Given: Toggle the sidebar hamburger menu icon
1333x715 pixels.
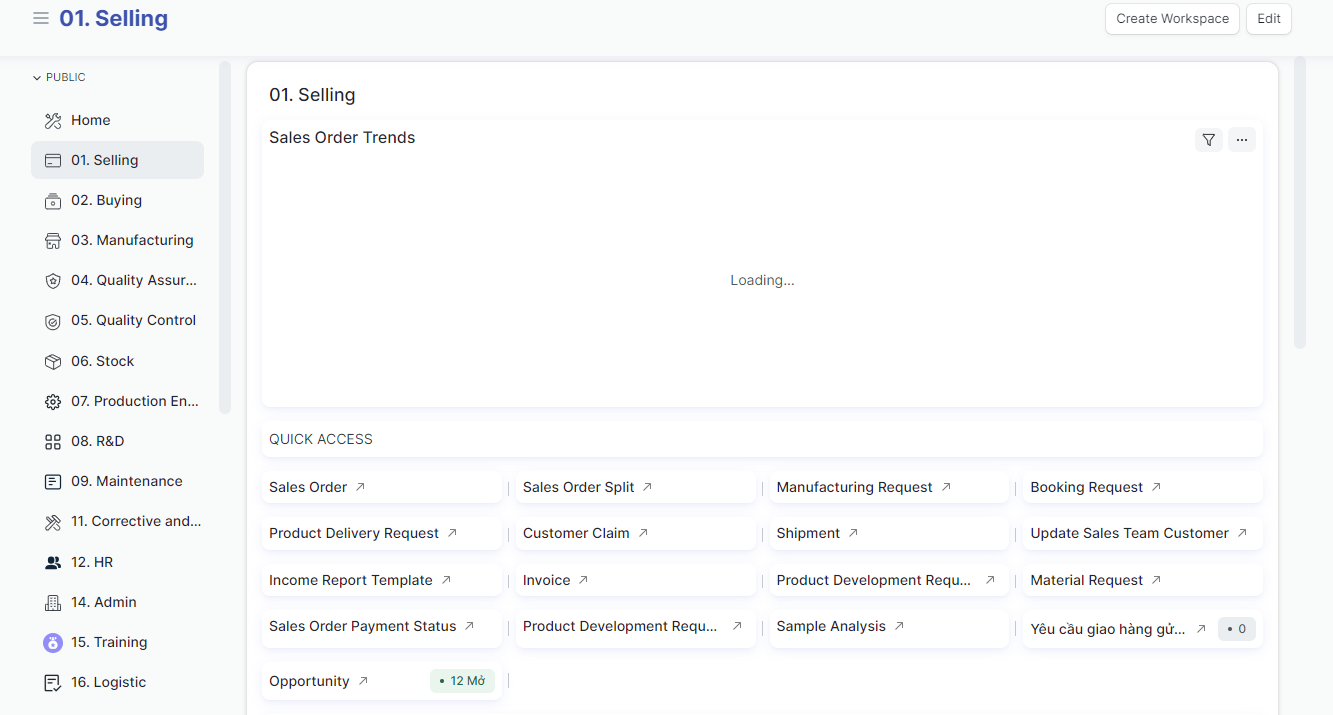Looking at the screenshot, I should click(x=41, y=19).
